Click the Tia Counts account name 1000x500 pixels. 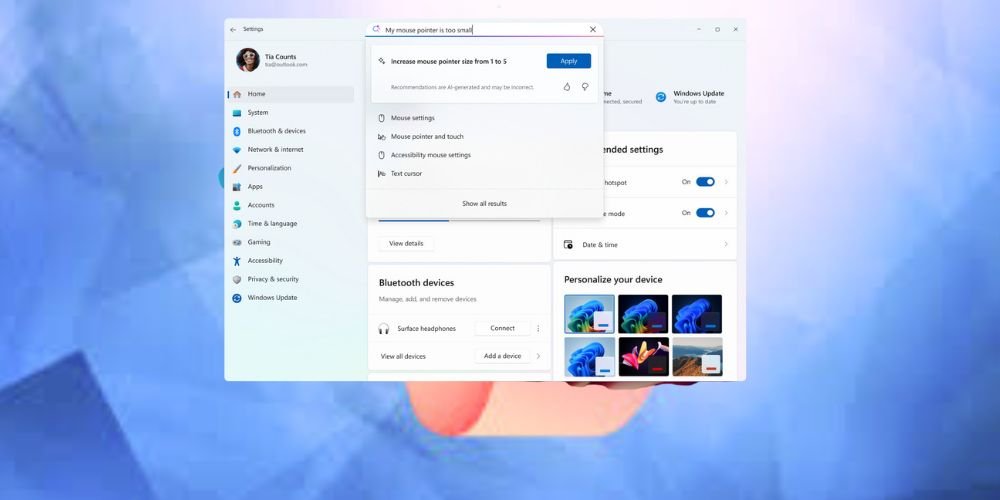(281, 57)
